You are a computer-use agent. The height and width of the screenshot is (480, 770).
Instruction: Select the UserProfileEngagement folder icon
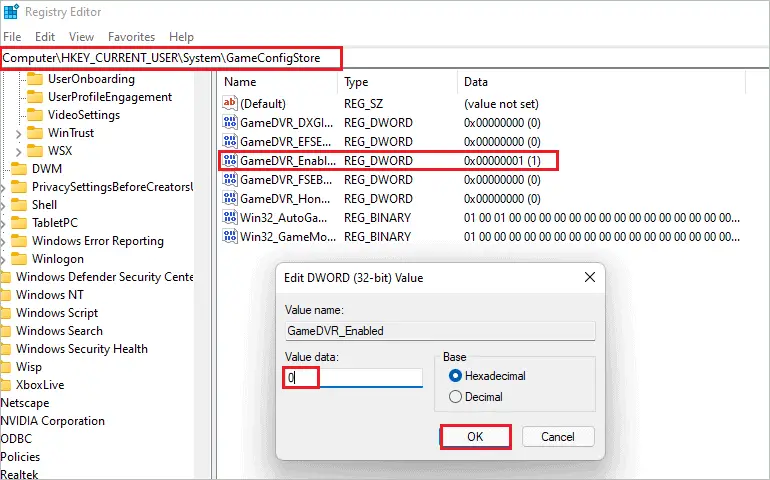[35, 97]
